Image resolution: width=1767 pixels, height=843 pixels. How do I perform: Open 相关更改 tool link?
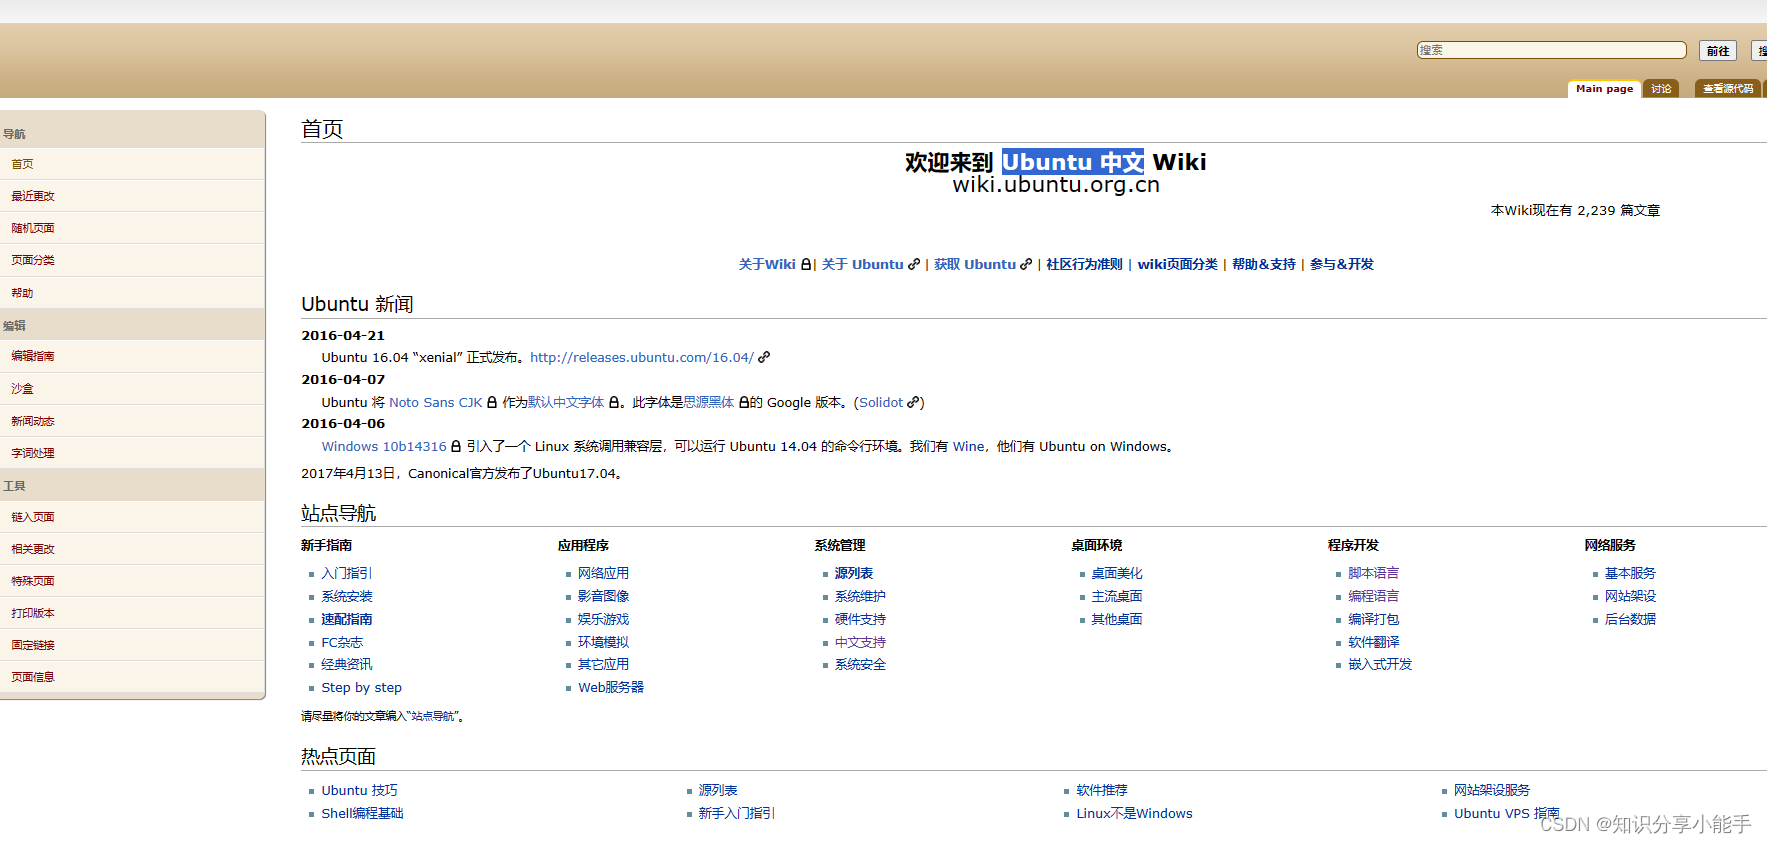tap(33, 549)
